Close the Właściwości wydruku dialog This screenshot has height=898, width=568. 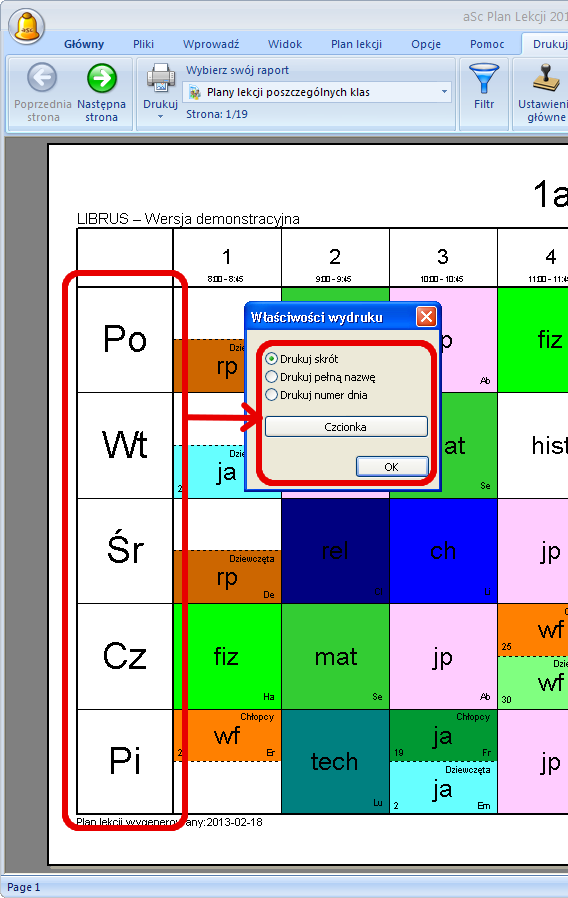[427, 316]
